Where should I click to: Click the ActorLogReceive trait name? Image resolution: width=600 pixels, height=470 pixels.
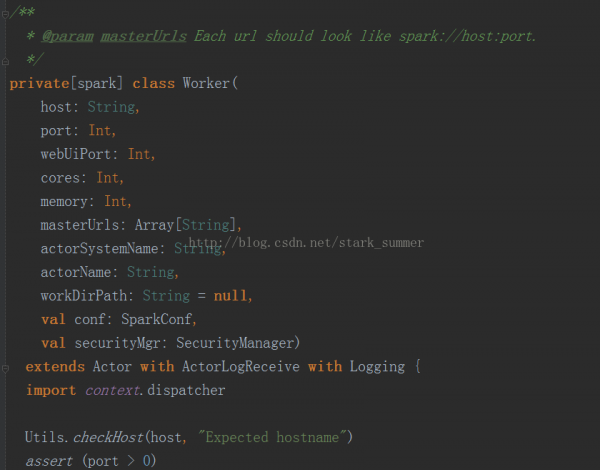pyautogui.click(x=241, y=366)
